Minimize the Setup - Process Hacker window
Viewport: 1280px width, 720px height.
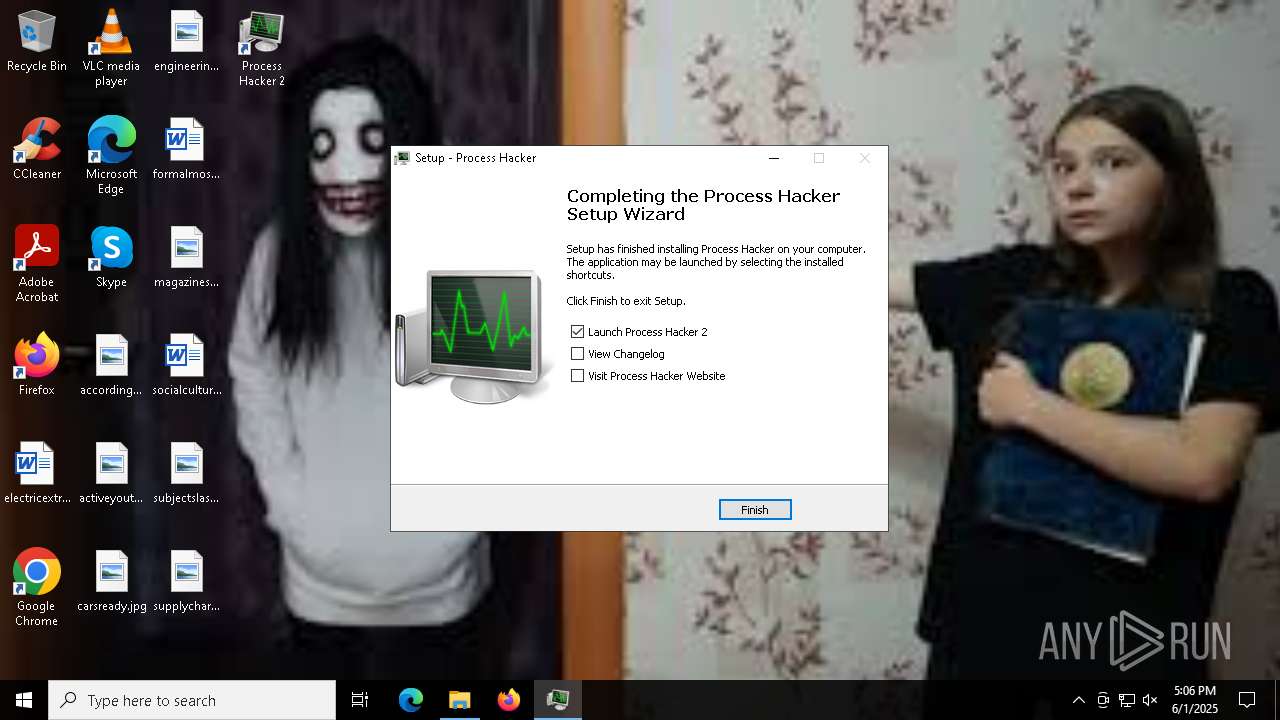point(773,158)
